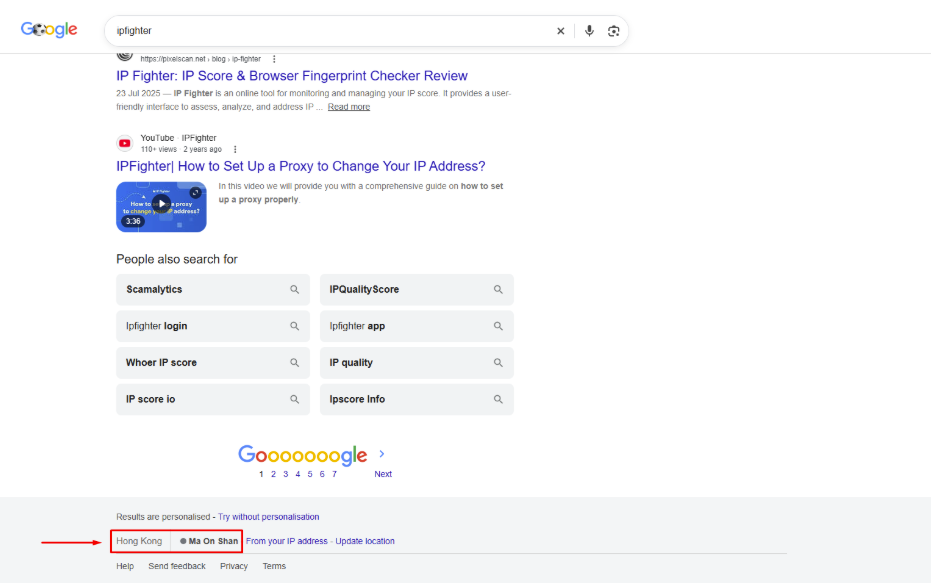
Task: Open more options for the YouTube result
Action: 235,150
